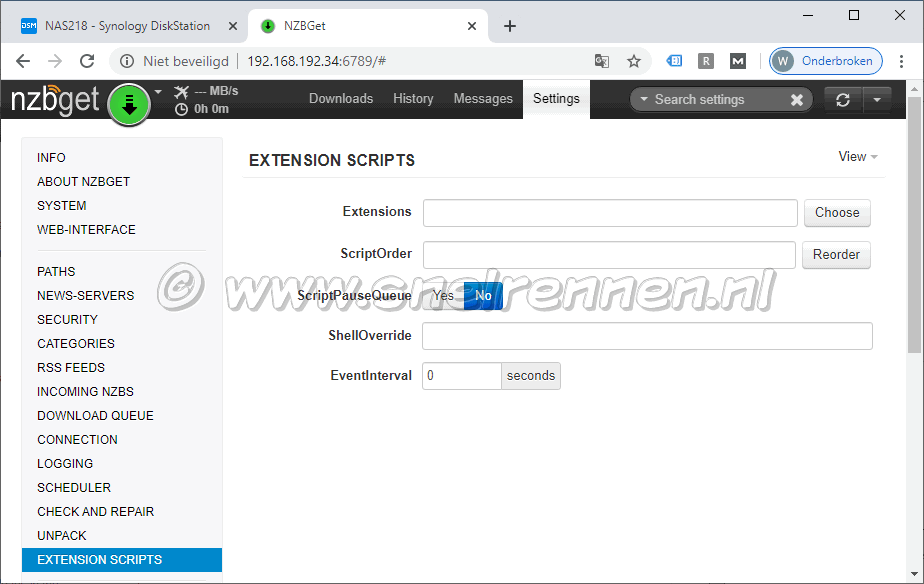Click the airplane speed limit icon
Screen dimensions: 924x584
coord(182,91)
